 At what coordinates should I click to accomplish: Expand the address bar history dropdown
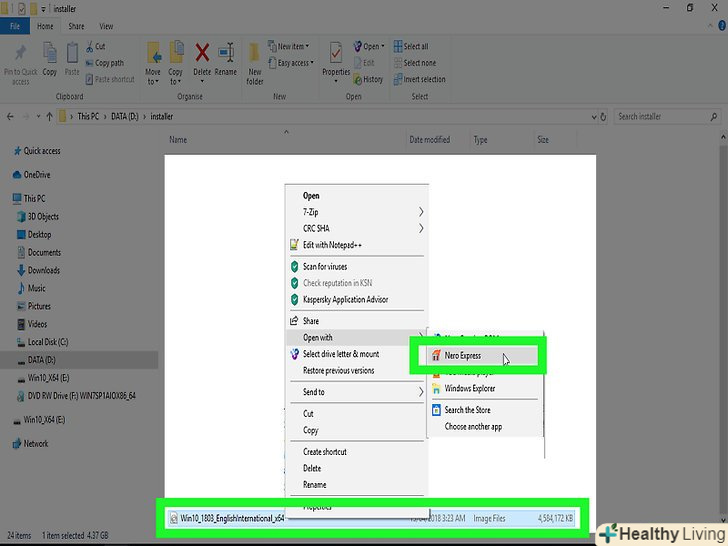594,117
